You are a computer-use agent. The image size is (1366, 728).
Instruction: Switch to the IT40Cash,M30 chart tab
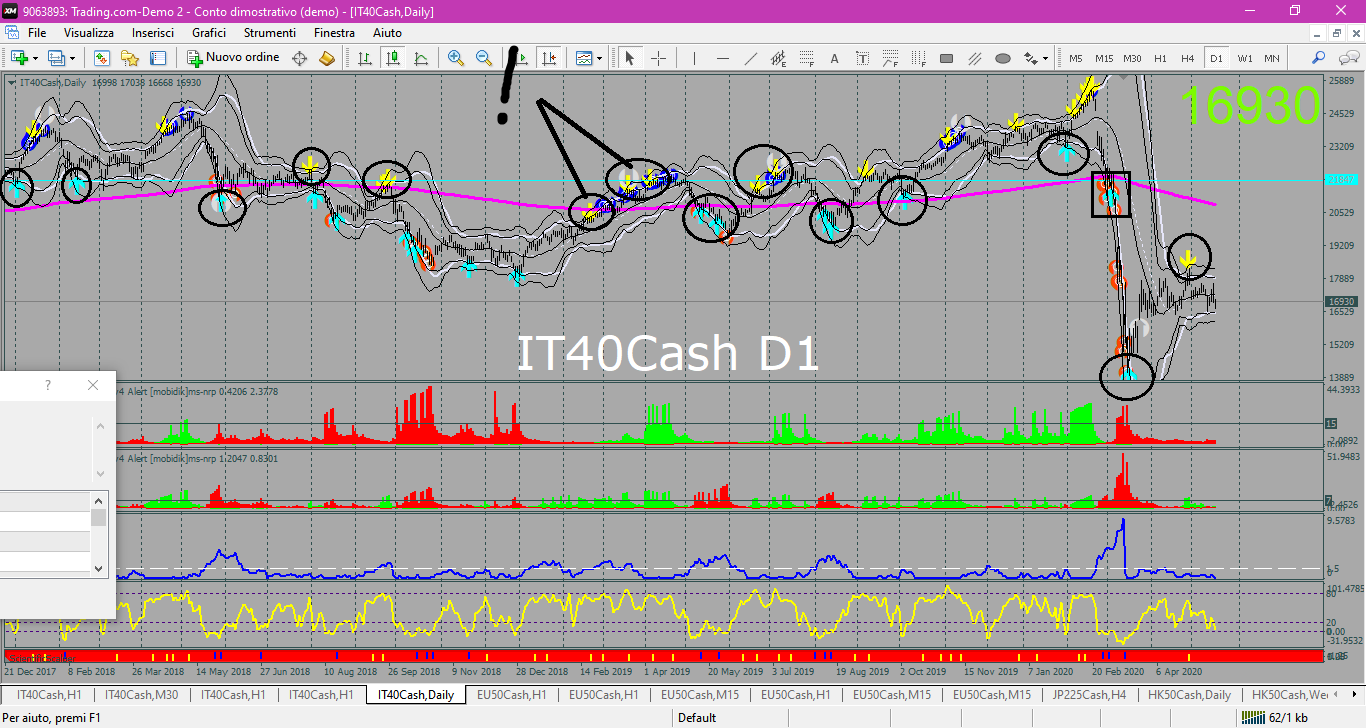click(x=142, y=694)
